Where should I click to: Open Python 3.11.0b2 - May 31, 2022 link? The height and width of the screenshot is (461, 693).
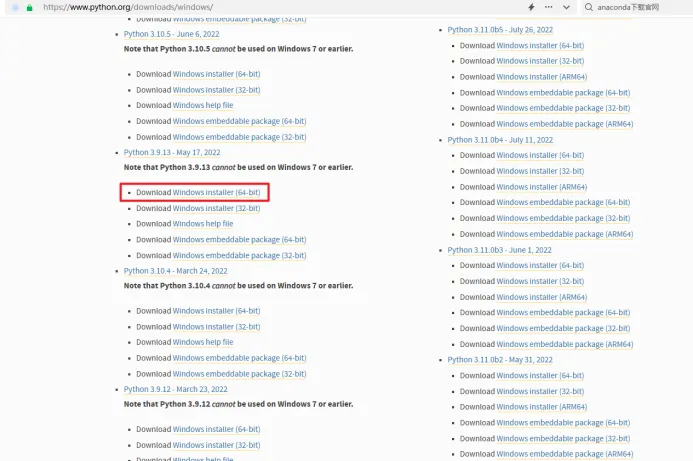point(500,360)
